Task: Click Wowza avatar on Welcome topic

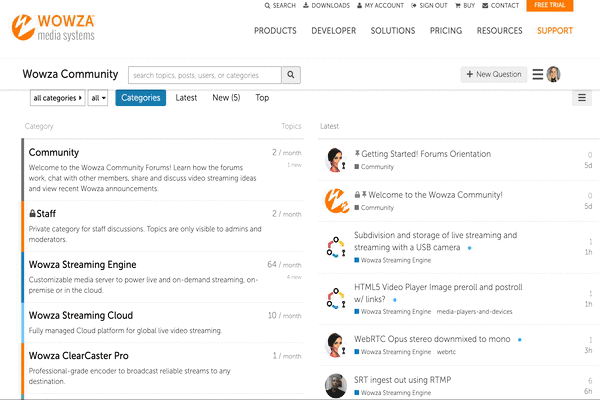Action: tap(336, 201)
